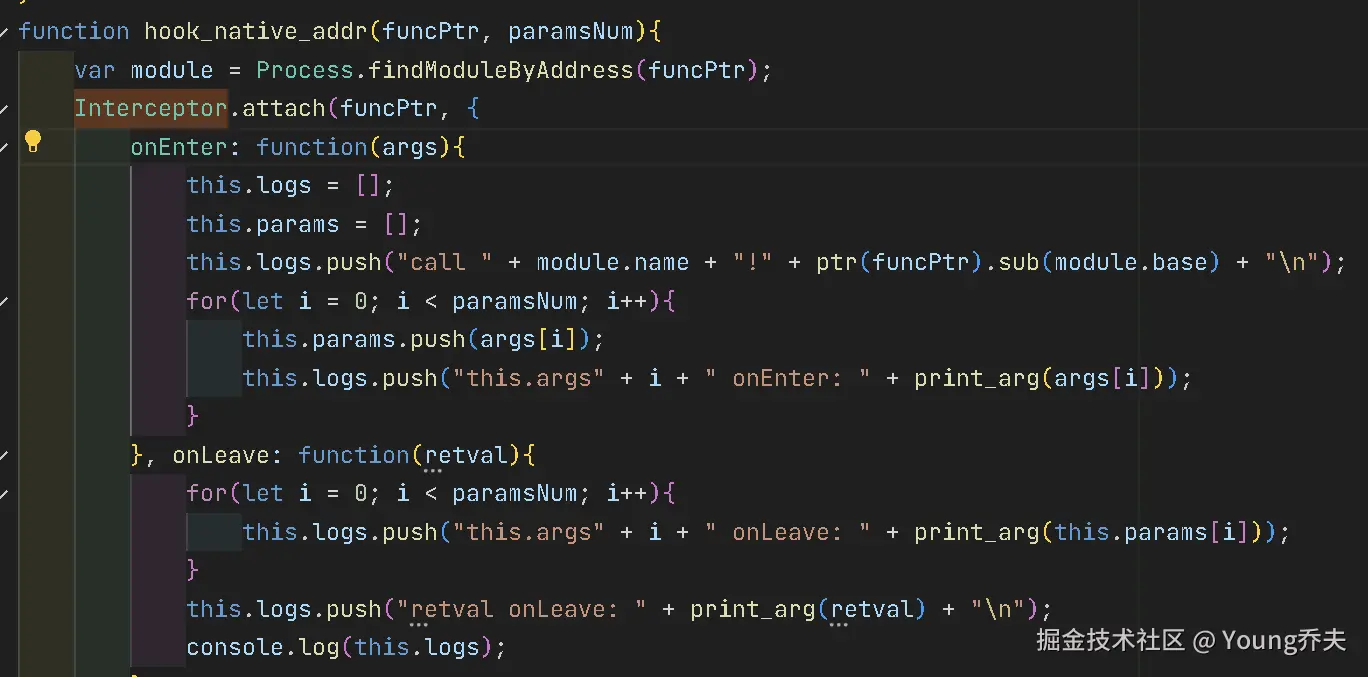Click the onEnter property key

point(178,147)
